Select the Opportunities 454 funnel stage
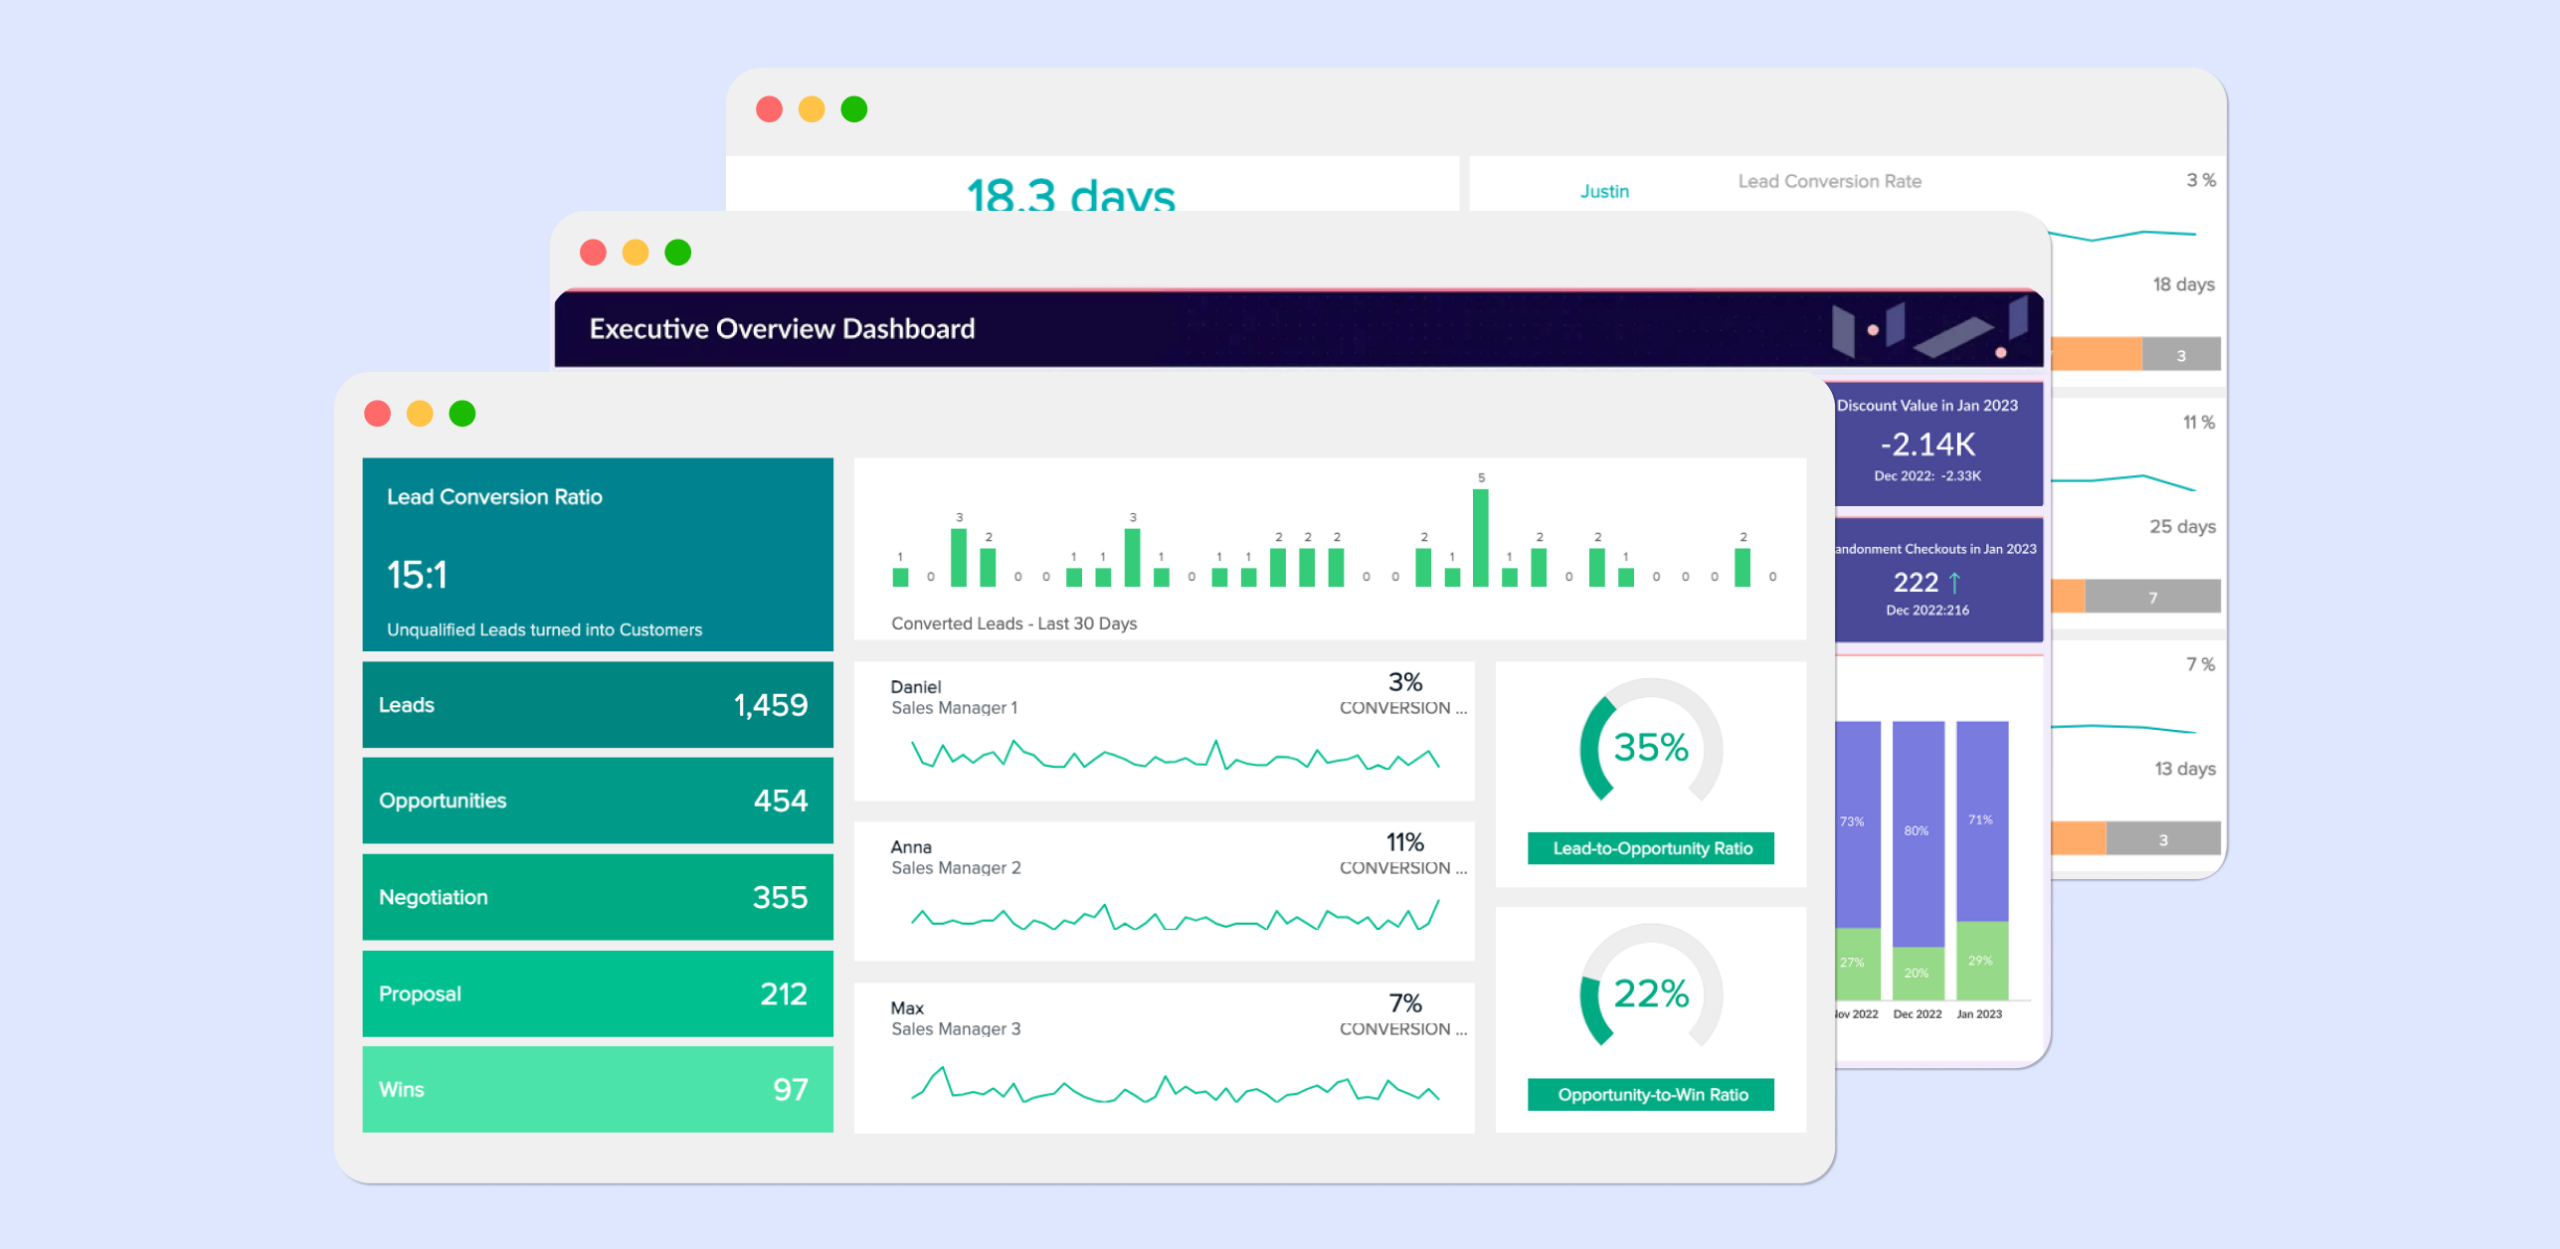Viewport: 2560px width, 1249px height. [x=597, y=801]
